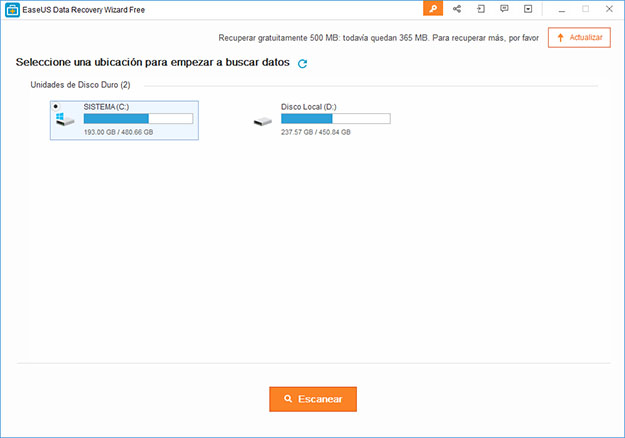The width and height of the screenshot is (625, 438).
Task: Open the title bar dropdown menu icon
Action: click(528, 9)
